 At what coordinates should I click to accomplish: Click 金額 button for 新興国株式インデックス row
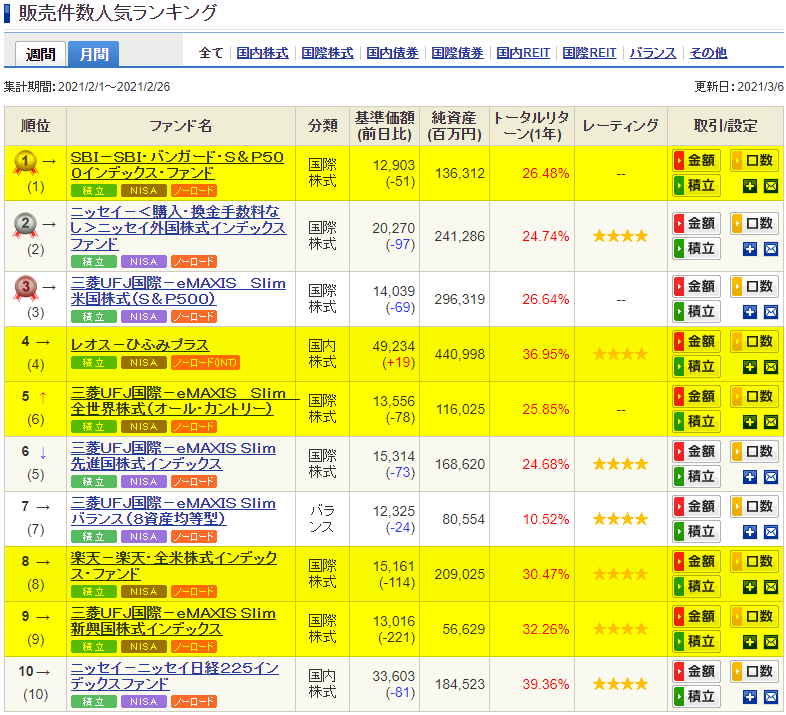click(696, 616)
